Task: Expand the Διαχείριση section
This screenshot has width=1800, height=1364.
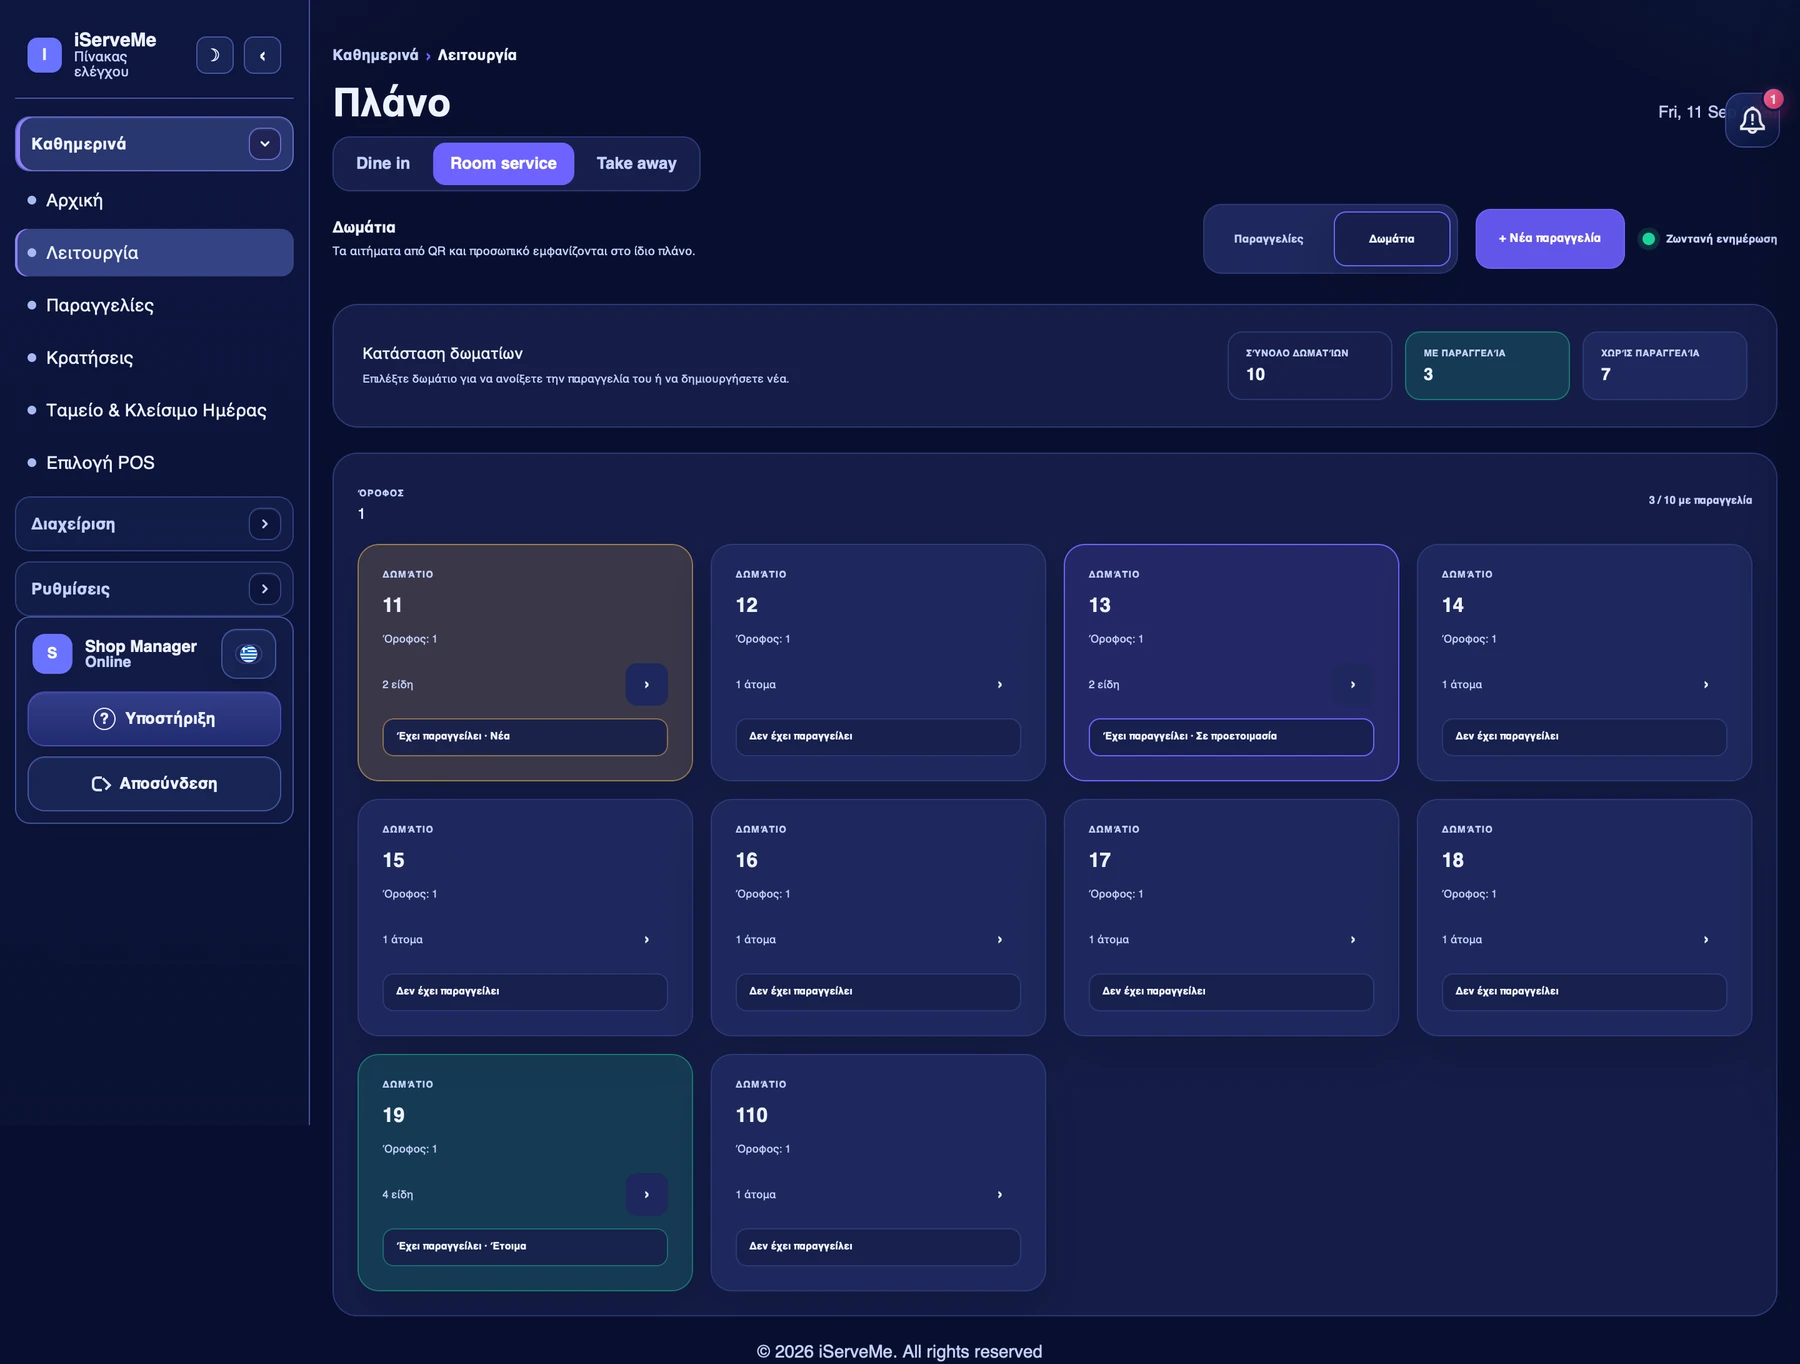Action: click(264, 524)
